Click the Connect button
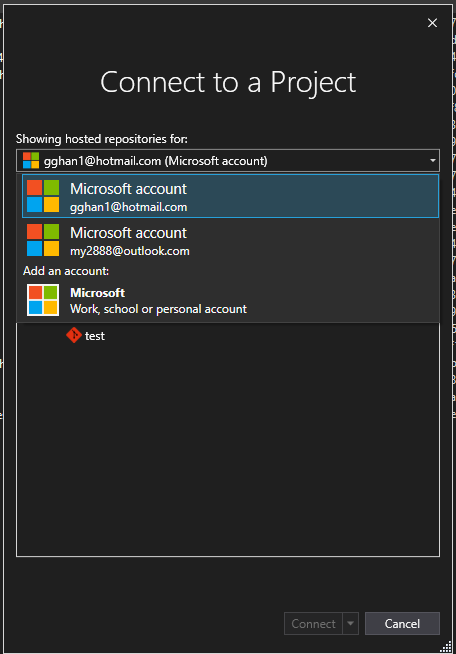 pyautogui.click(x=313, y=624)
